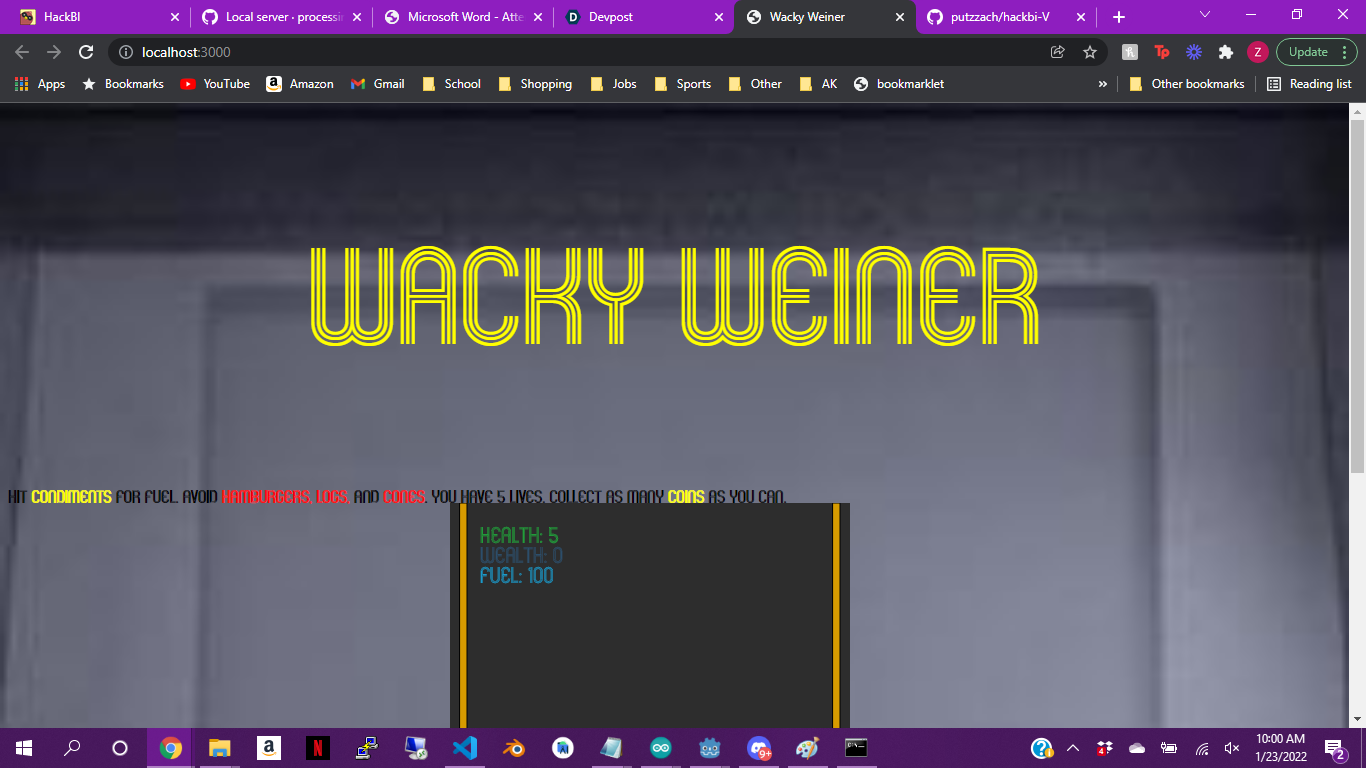Viewport: 1366px width, 768px height.
Task: Open Arduino IDE from the taskbar
Action: pyautogui.click(x=660, y=748)
